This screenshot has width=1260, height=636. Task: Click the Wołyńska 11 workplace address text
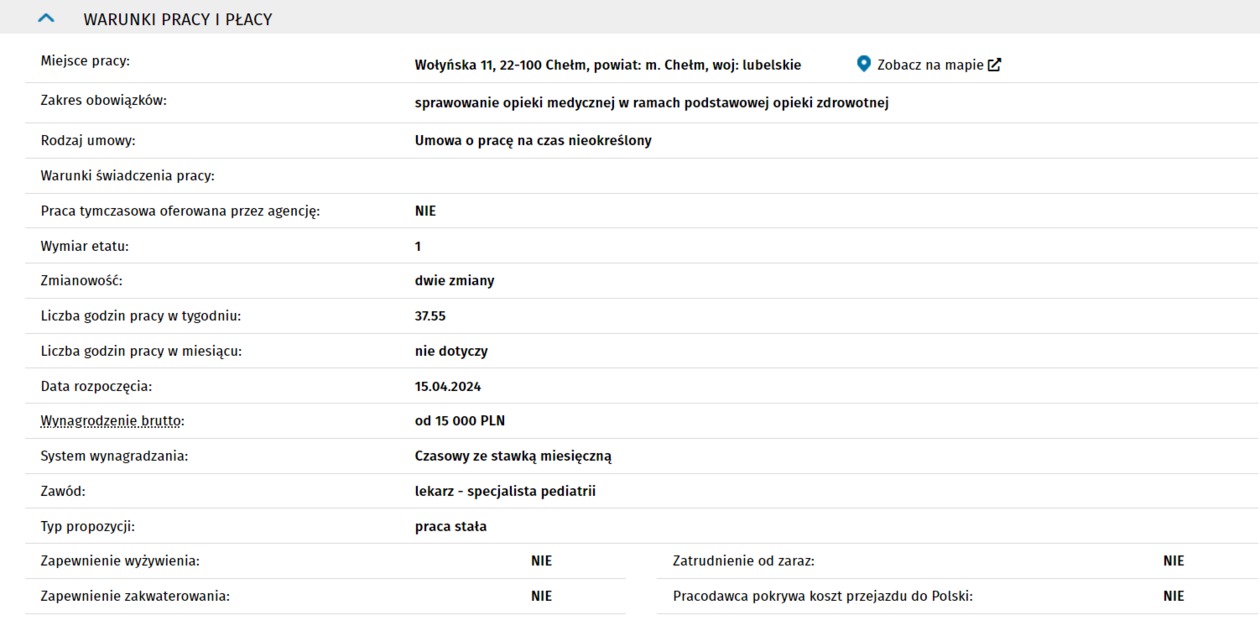pos(607,65)
